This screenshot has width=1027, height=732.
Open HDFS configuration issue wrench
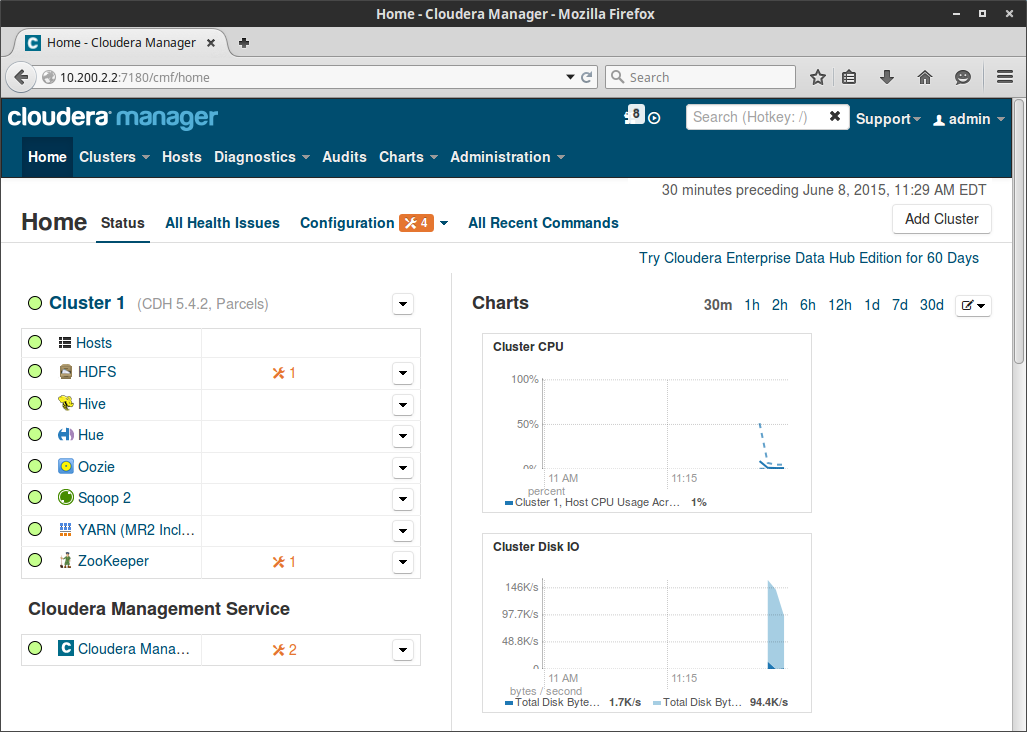(x=284, y=373)
